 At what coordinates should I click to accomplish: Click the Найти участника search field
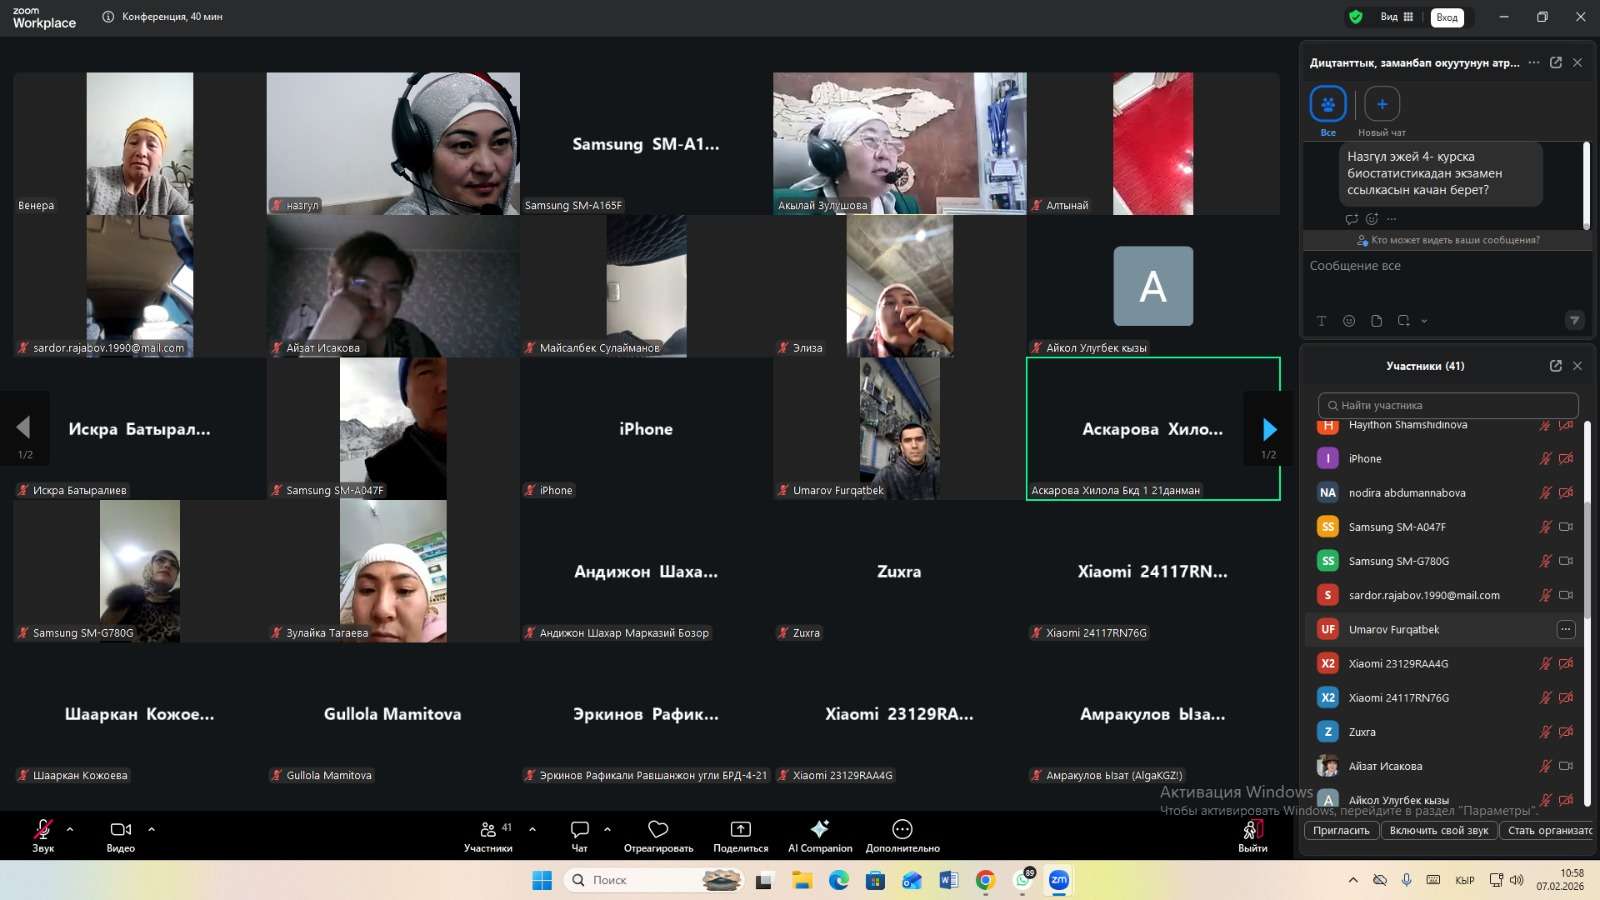pos(1448,405)
